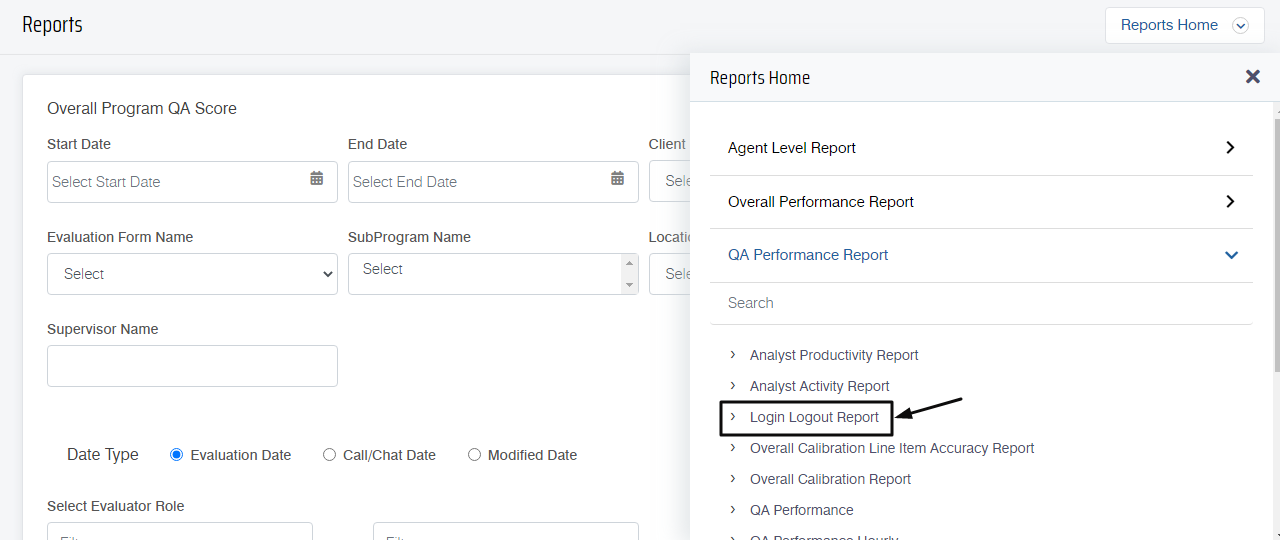This screenshot has width=1280, height=540.
Task: Click the Search field in Reports Home
Action: [x=981, y=303]
